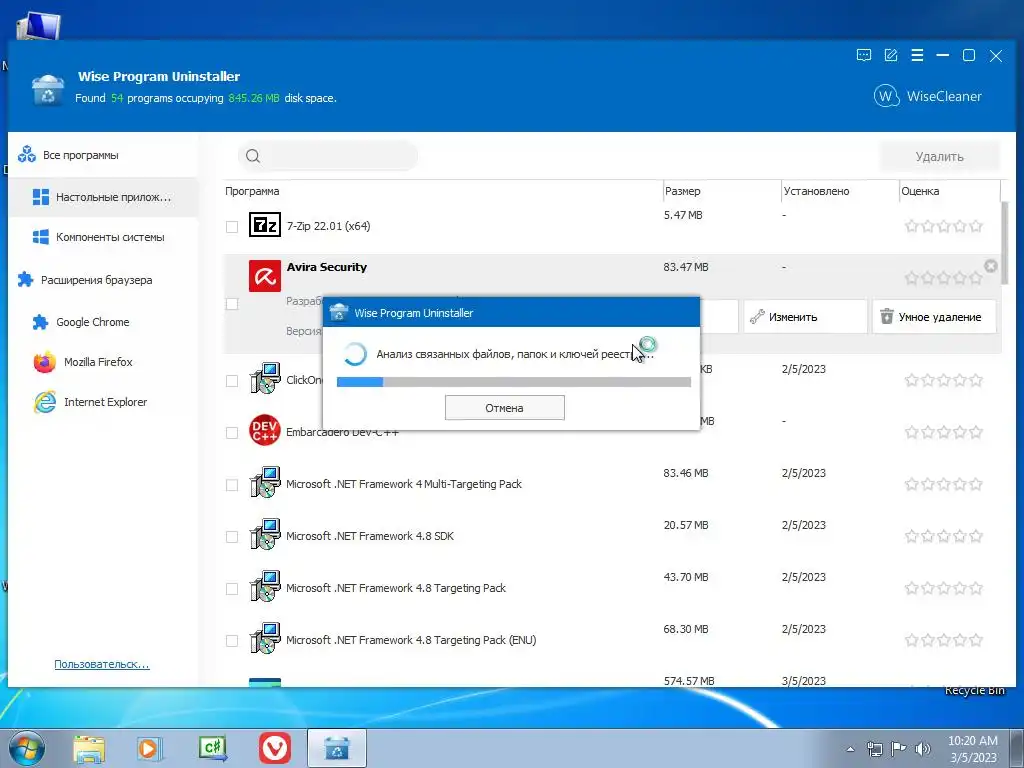The image size is (1024, 768).
Task: Open Vivaldi browser from taskbar
Action: tap(275, 748)
